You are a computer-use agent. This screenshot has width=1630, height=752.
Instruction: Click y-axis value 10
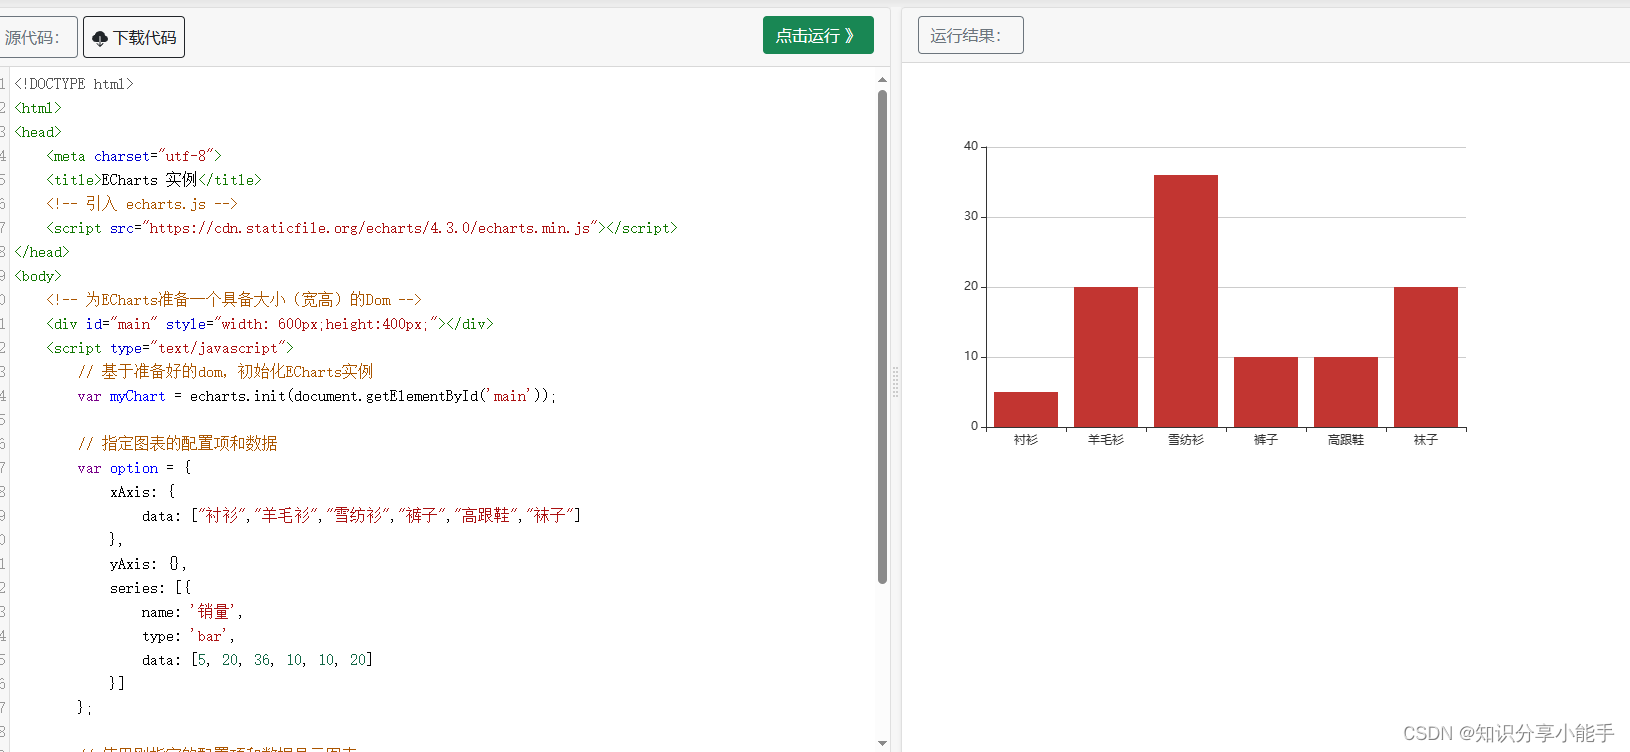click(x=971, y=356)
